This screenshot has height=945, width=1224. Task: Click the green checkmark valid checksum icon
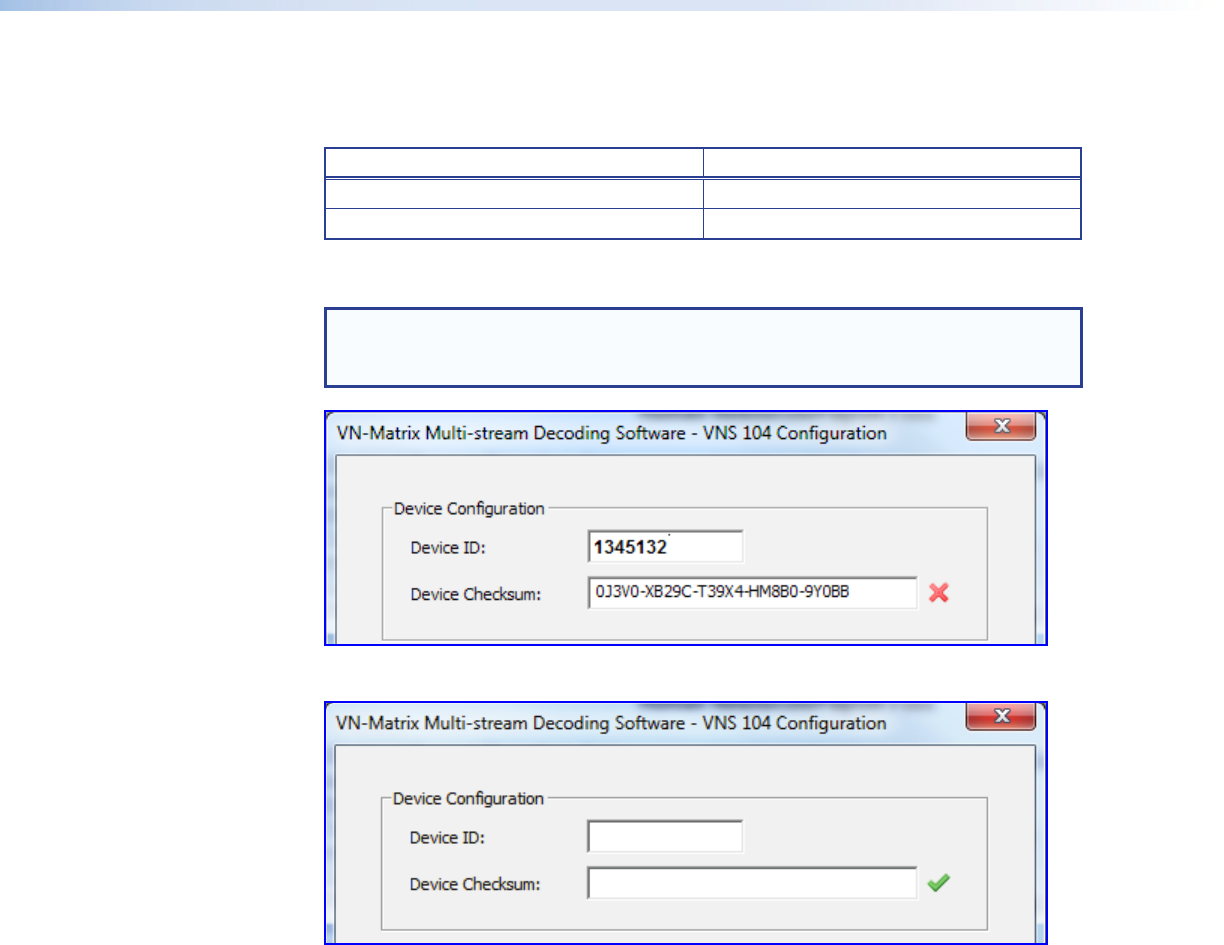click(938, 884)
